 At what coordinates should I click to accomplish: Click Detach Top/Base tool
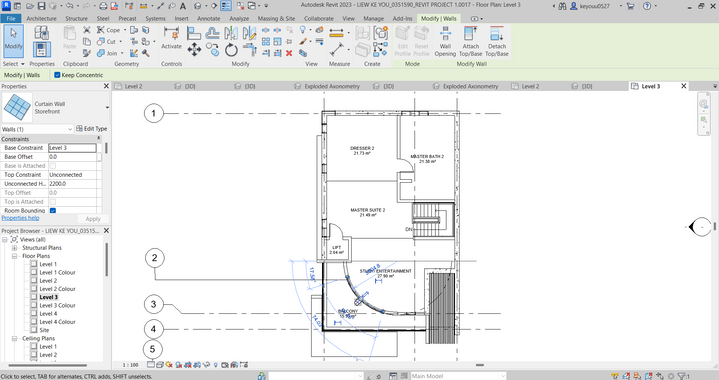[497, 41]
